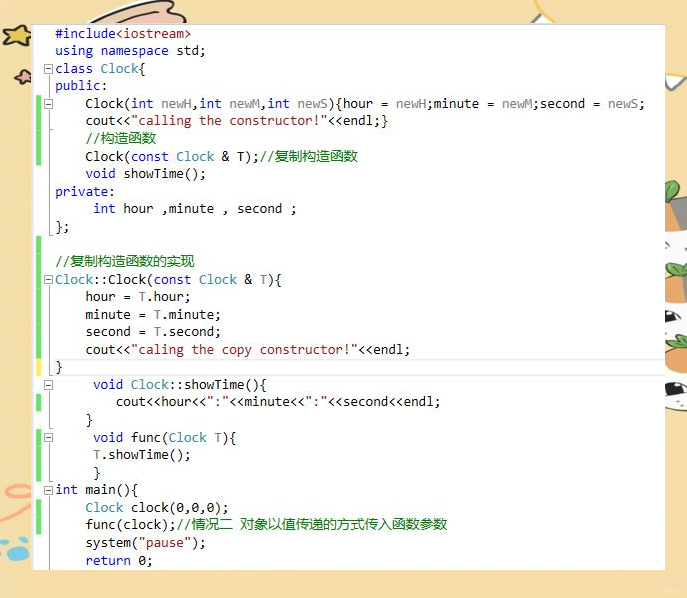
Task: Collapse the class Clock definition
Action: tap(49, 69)
